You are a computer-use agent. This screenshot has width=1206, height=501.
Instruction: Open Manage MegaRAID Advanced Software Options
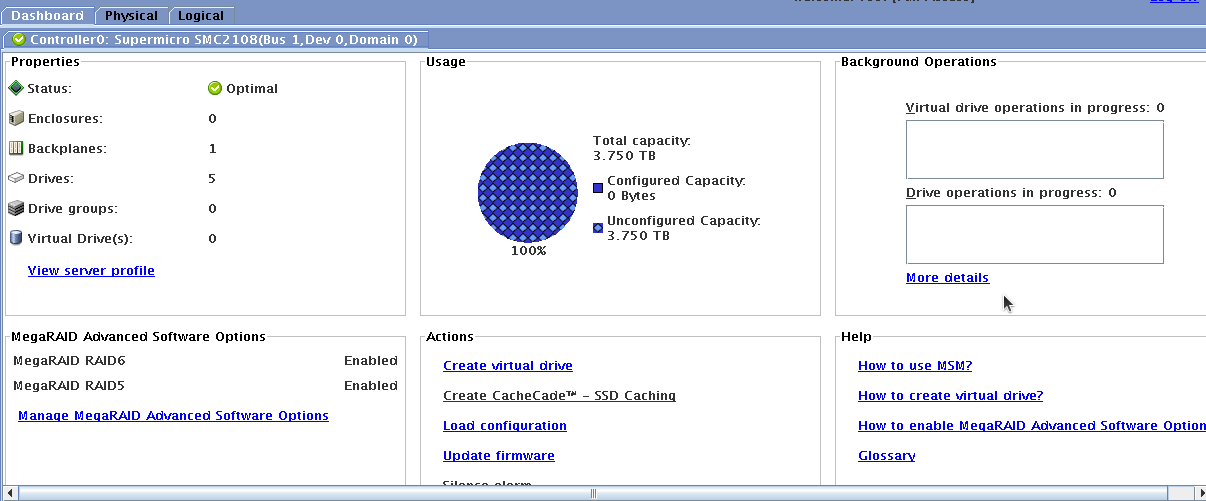click(x=173, y=415)
